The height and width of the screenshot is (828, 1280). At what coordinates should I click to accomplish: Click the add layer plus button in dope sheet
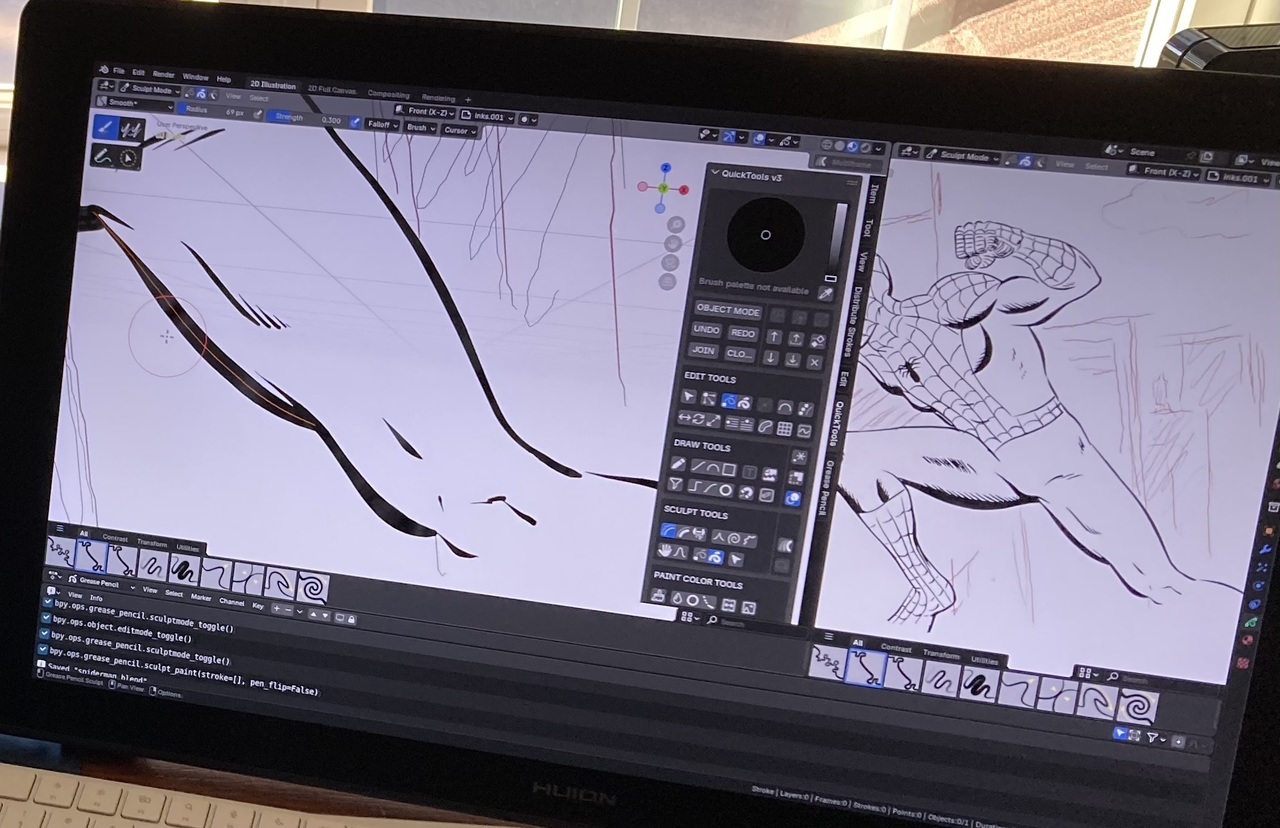click(x=276, y=608)
